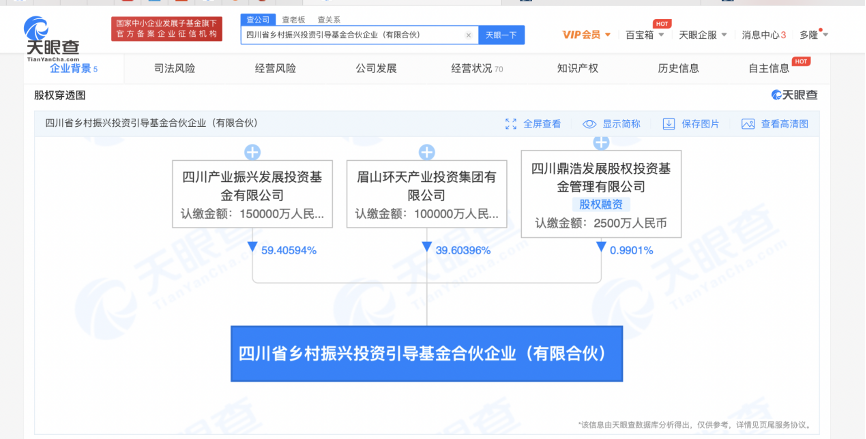Switch to the 经营风险 tab
The width and height of the screenshot is (866, 439).
[275, 68]
